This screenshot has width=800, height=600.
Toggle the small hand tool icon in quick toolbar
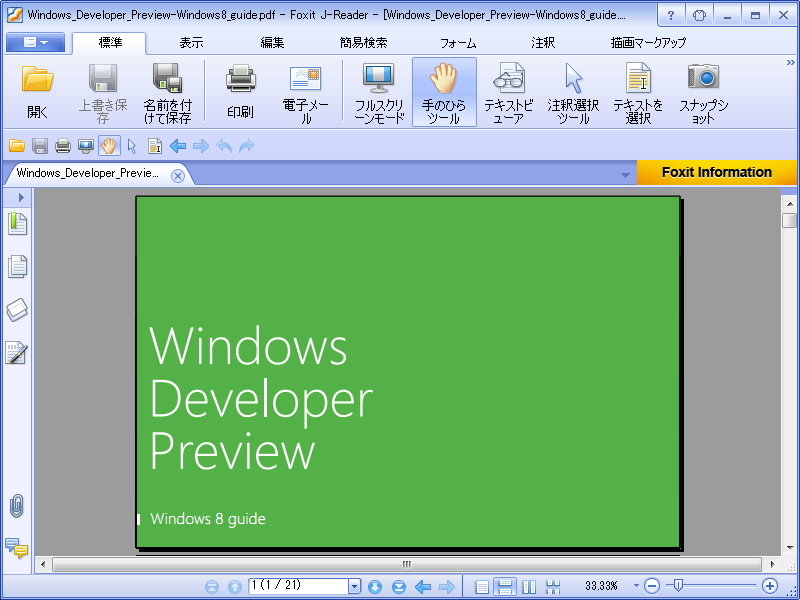point(109,146)
